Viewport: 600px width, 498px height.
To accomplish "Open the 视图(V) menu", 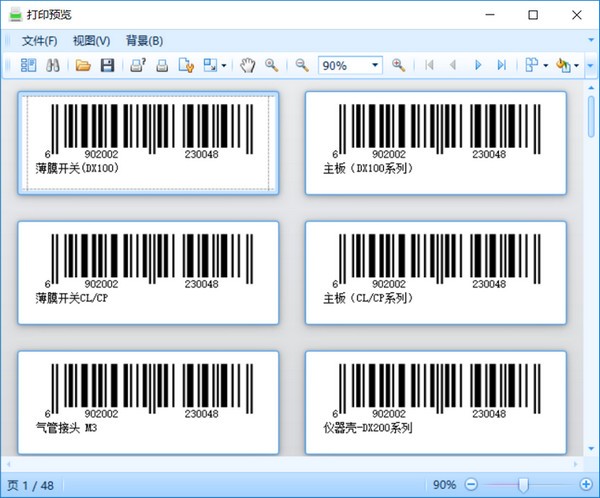I will [92, 41].
